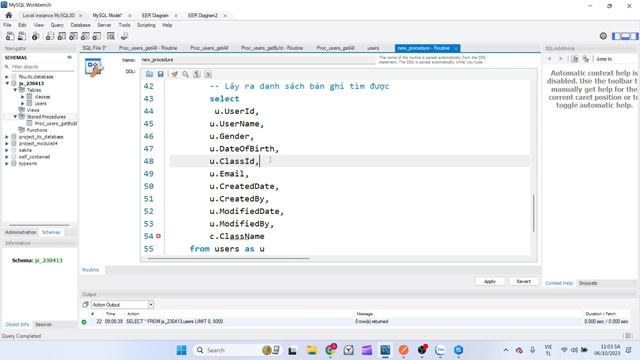Click the search table data toolbar icon
This screenshot has height=360, width=640.
pos(111,36)
